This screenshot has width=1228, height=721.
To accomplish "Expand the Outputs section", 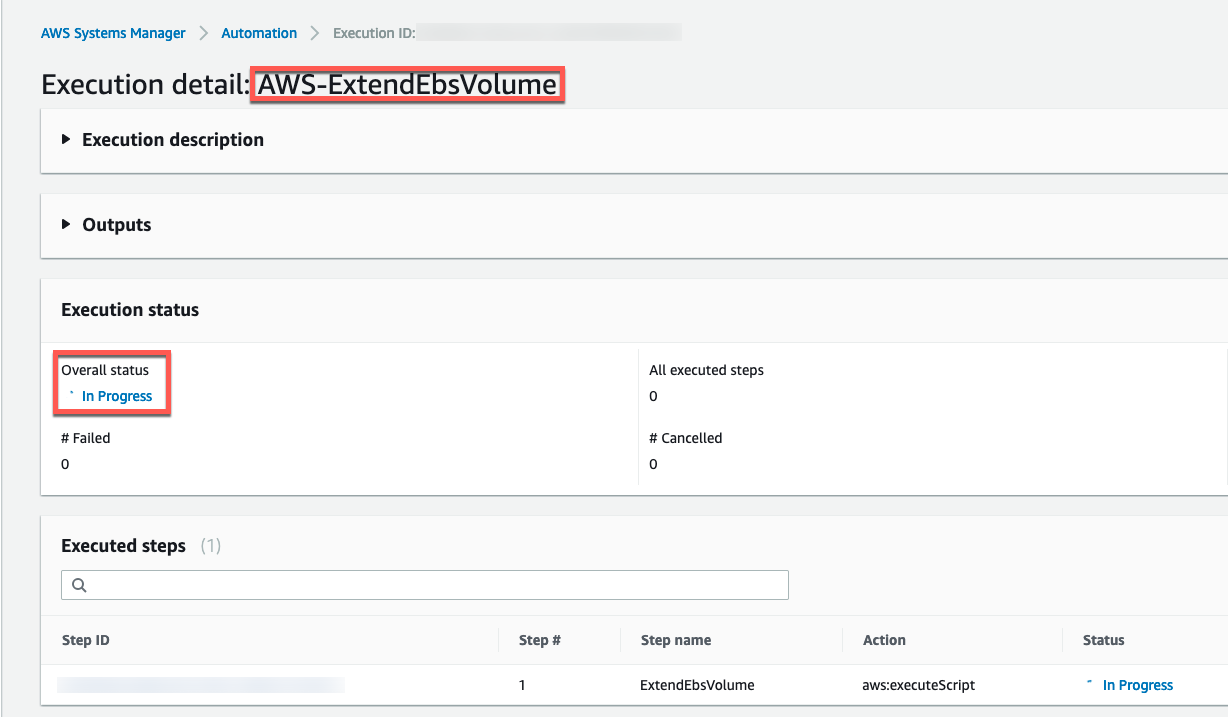I will click(106, 225).
